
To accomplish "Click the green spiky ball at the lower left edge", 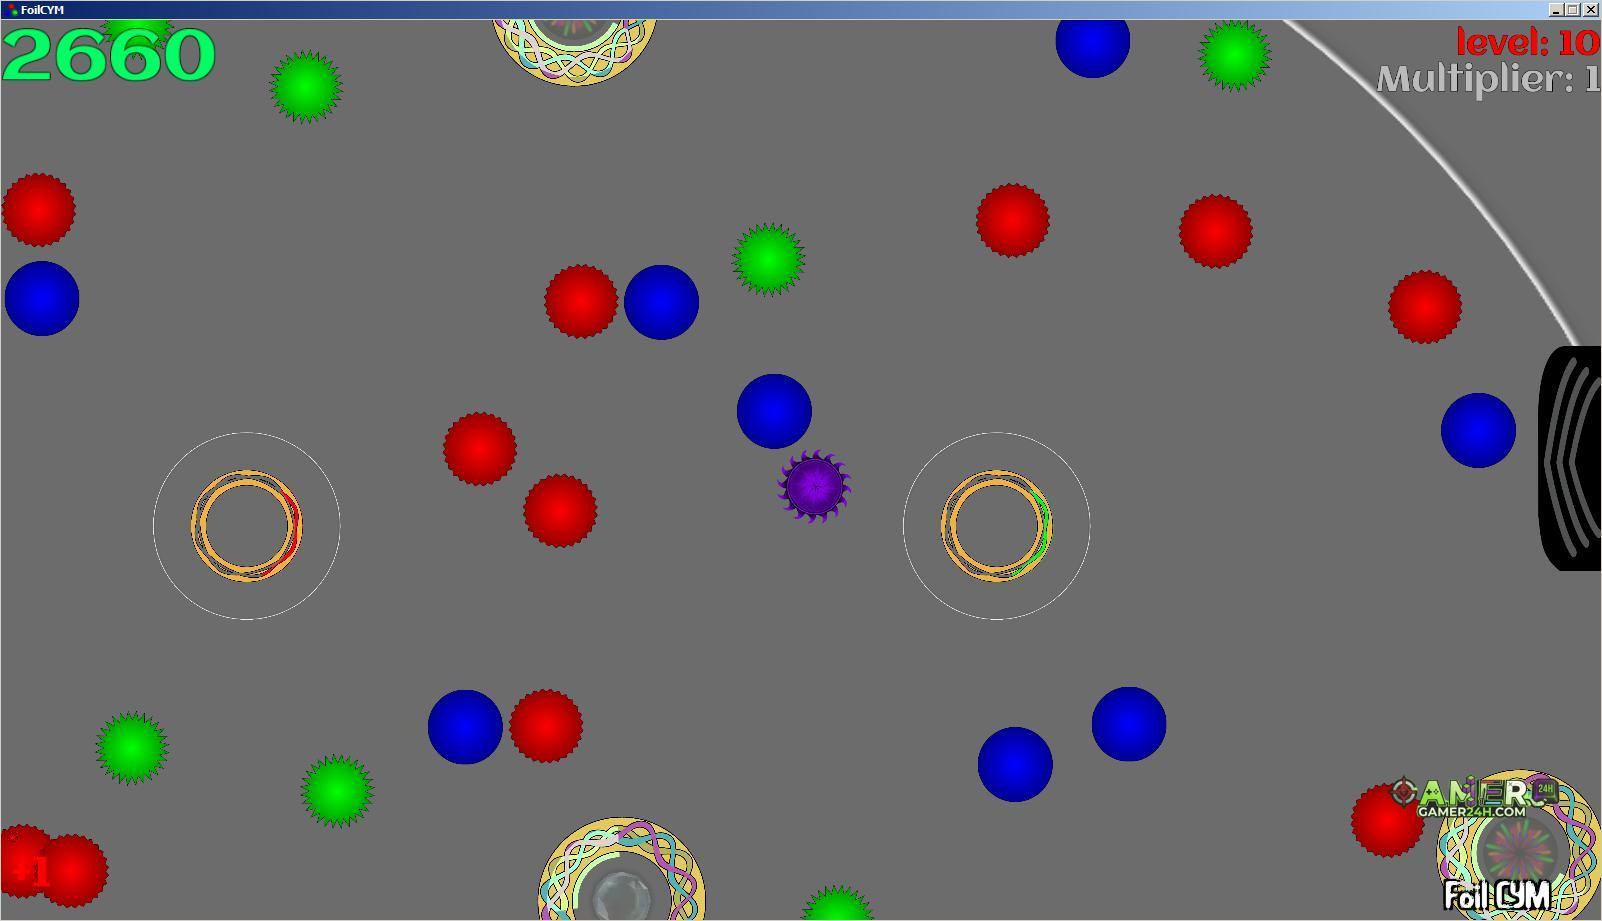I will coord(132,748).
